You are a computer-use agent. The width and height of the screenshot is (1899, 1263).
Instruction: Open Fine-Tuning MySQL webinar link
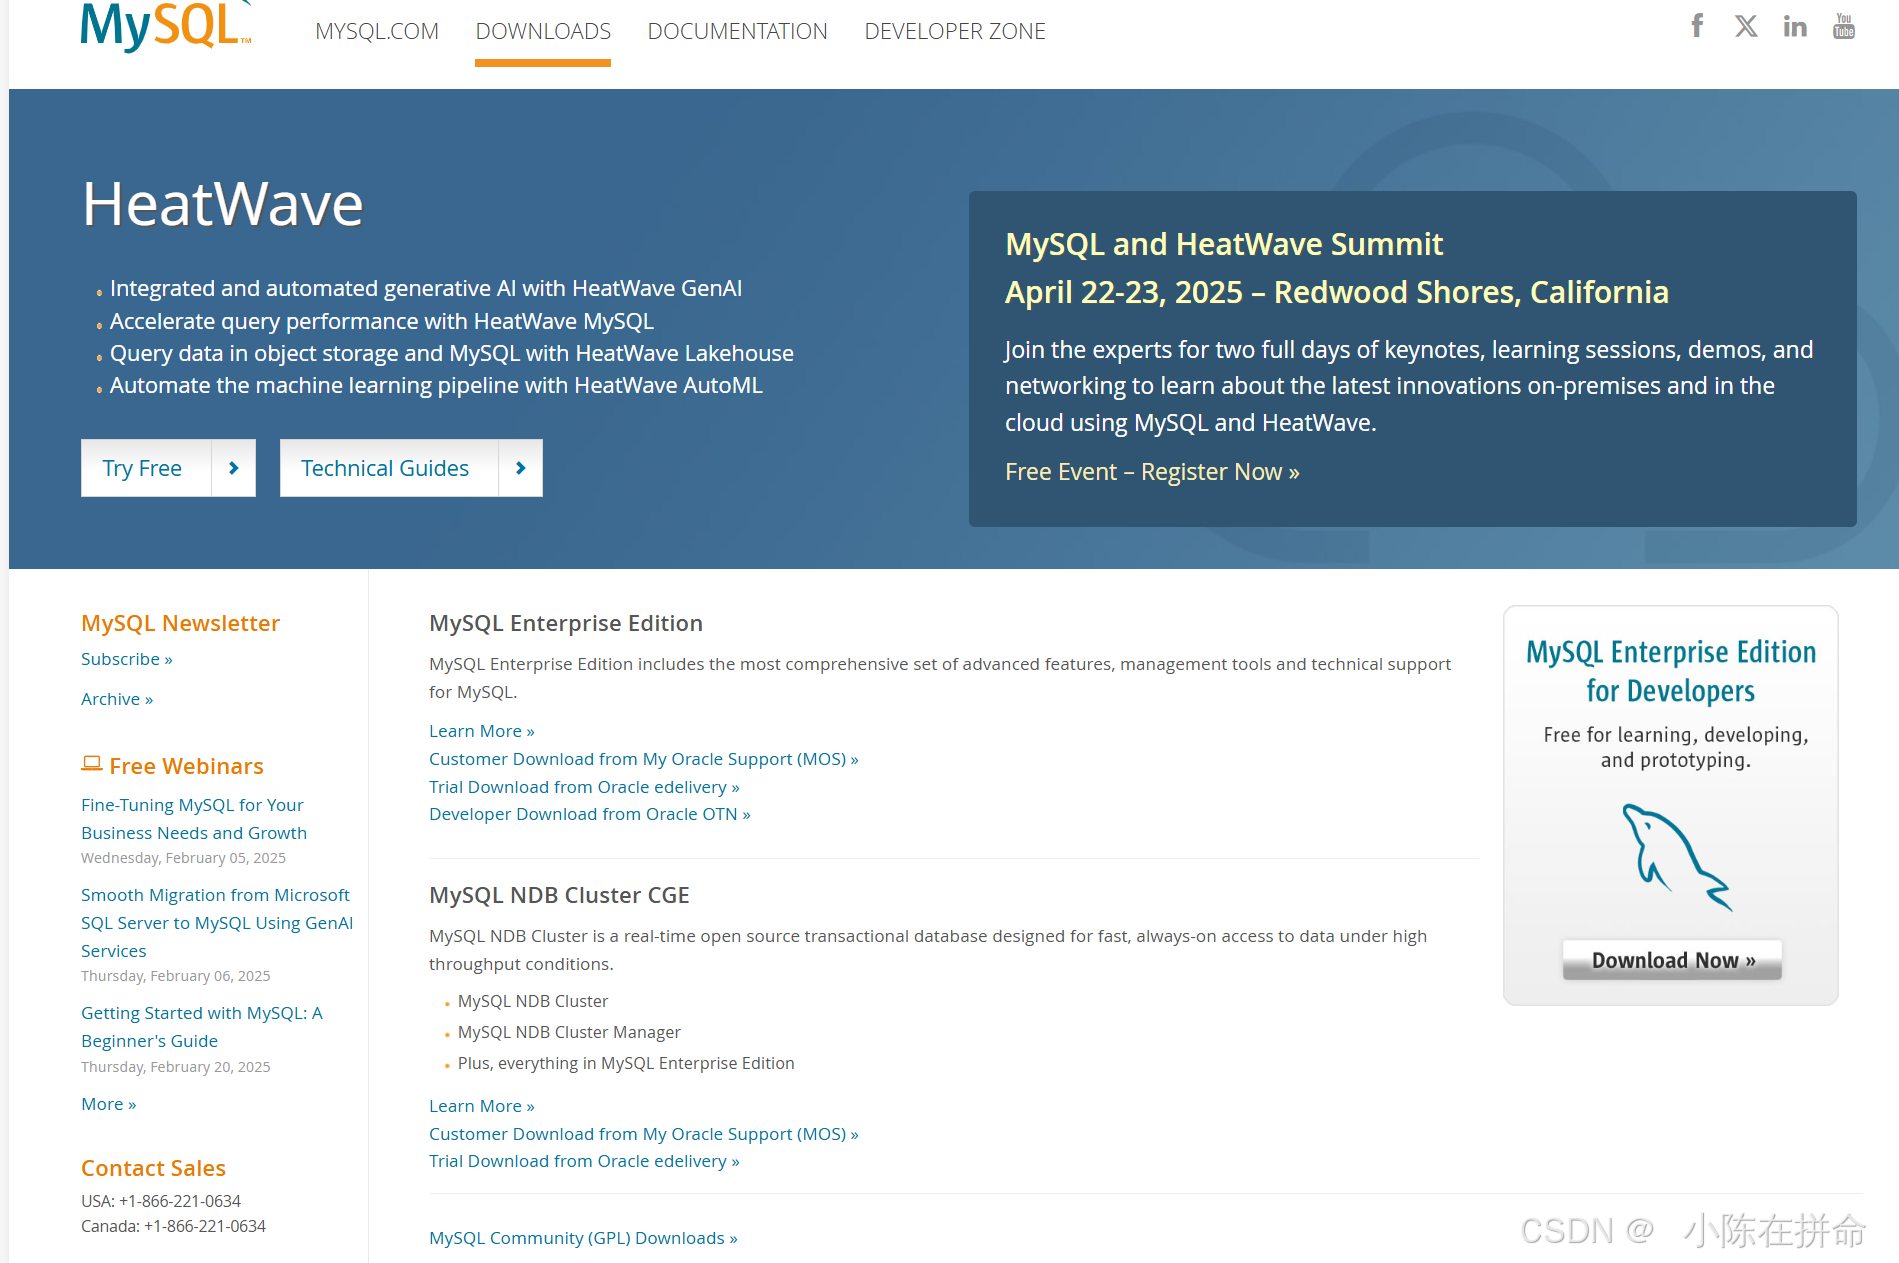[194, 819]
